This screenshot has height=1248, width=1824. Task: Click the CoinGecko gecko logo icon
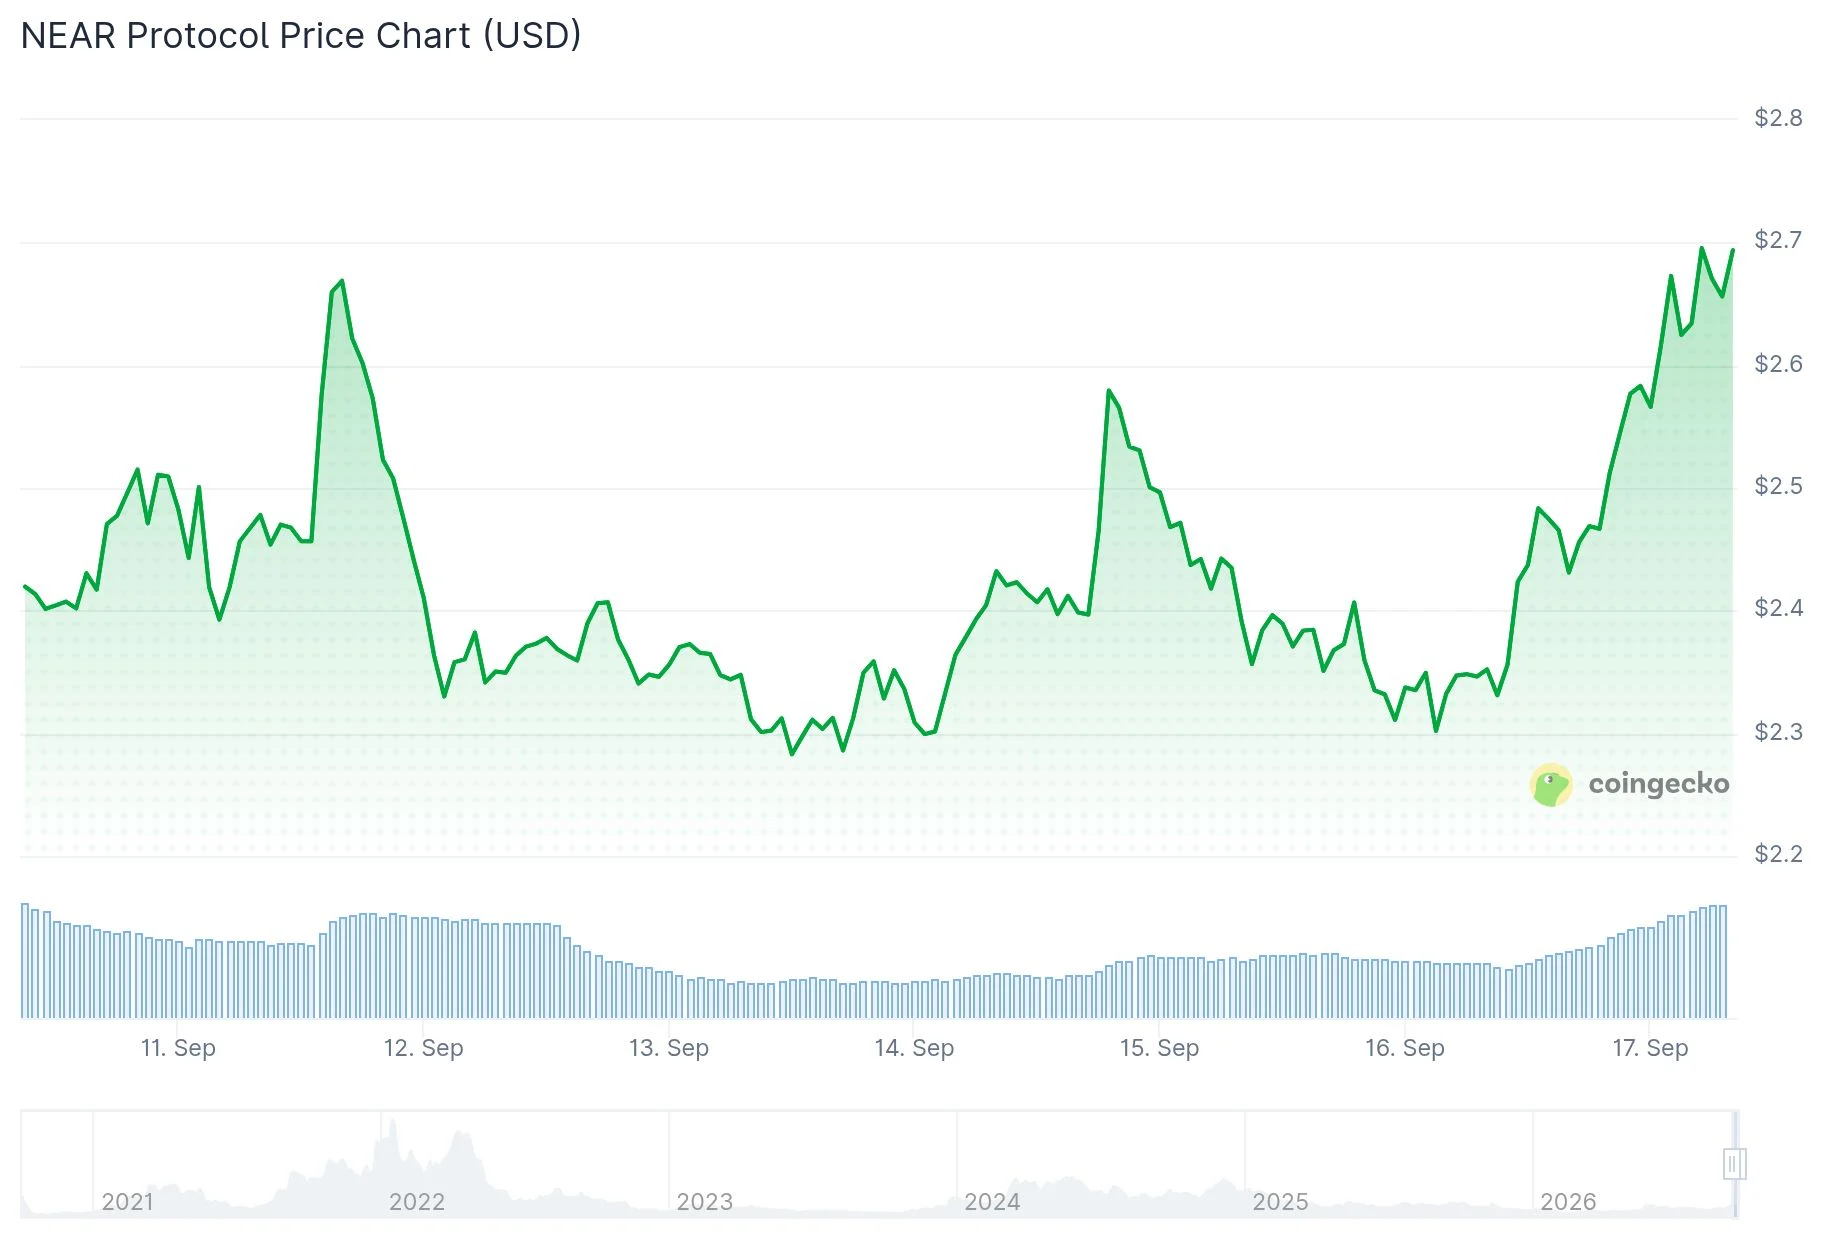(1551, 785)
